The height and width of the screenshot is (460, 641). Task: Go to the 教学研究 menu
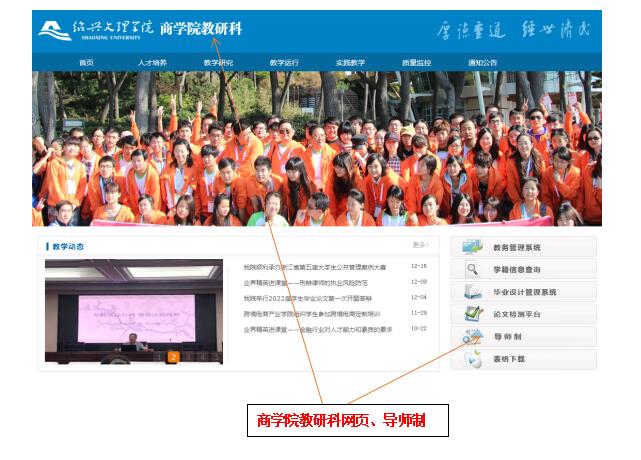click(218, 63)
